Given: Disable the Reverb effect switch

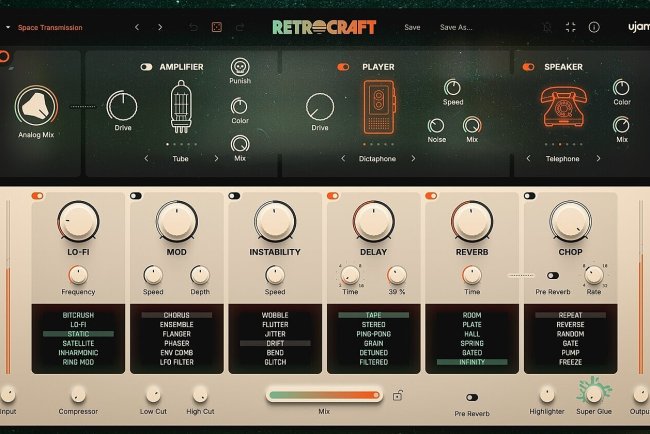Looking at the screenshot, I should point(431,196).
